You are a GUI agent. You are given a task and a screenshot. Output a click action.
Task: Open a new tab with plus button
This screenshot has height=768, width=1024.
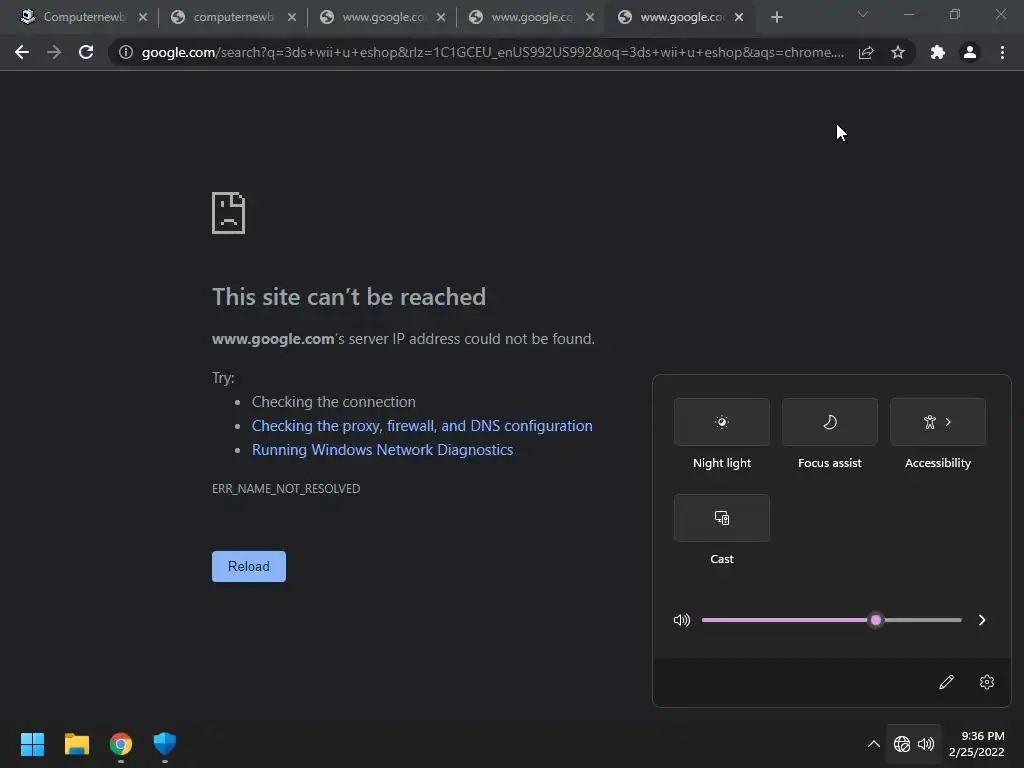coord(776,17)
